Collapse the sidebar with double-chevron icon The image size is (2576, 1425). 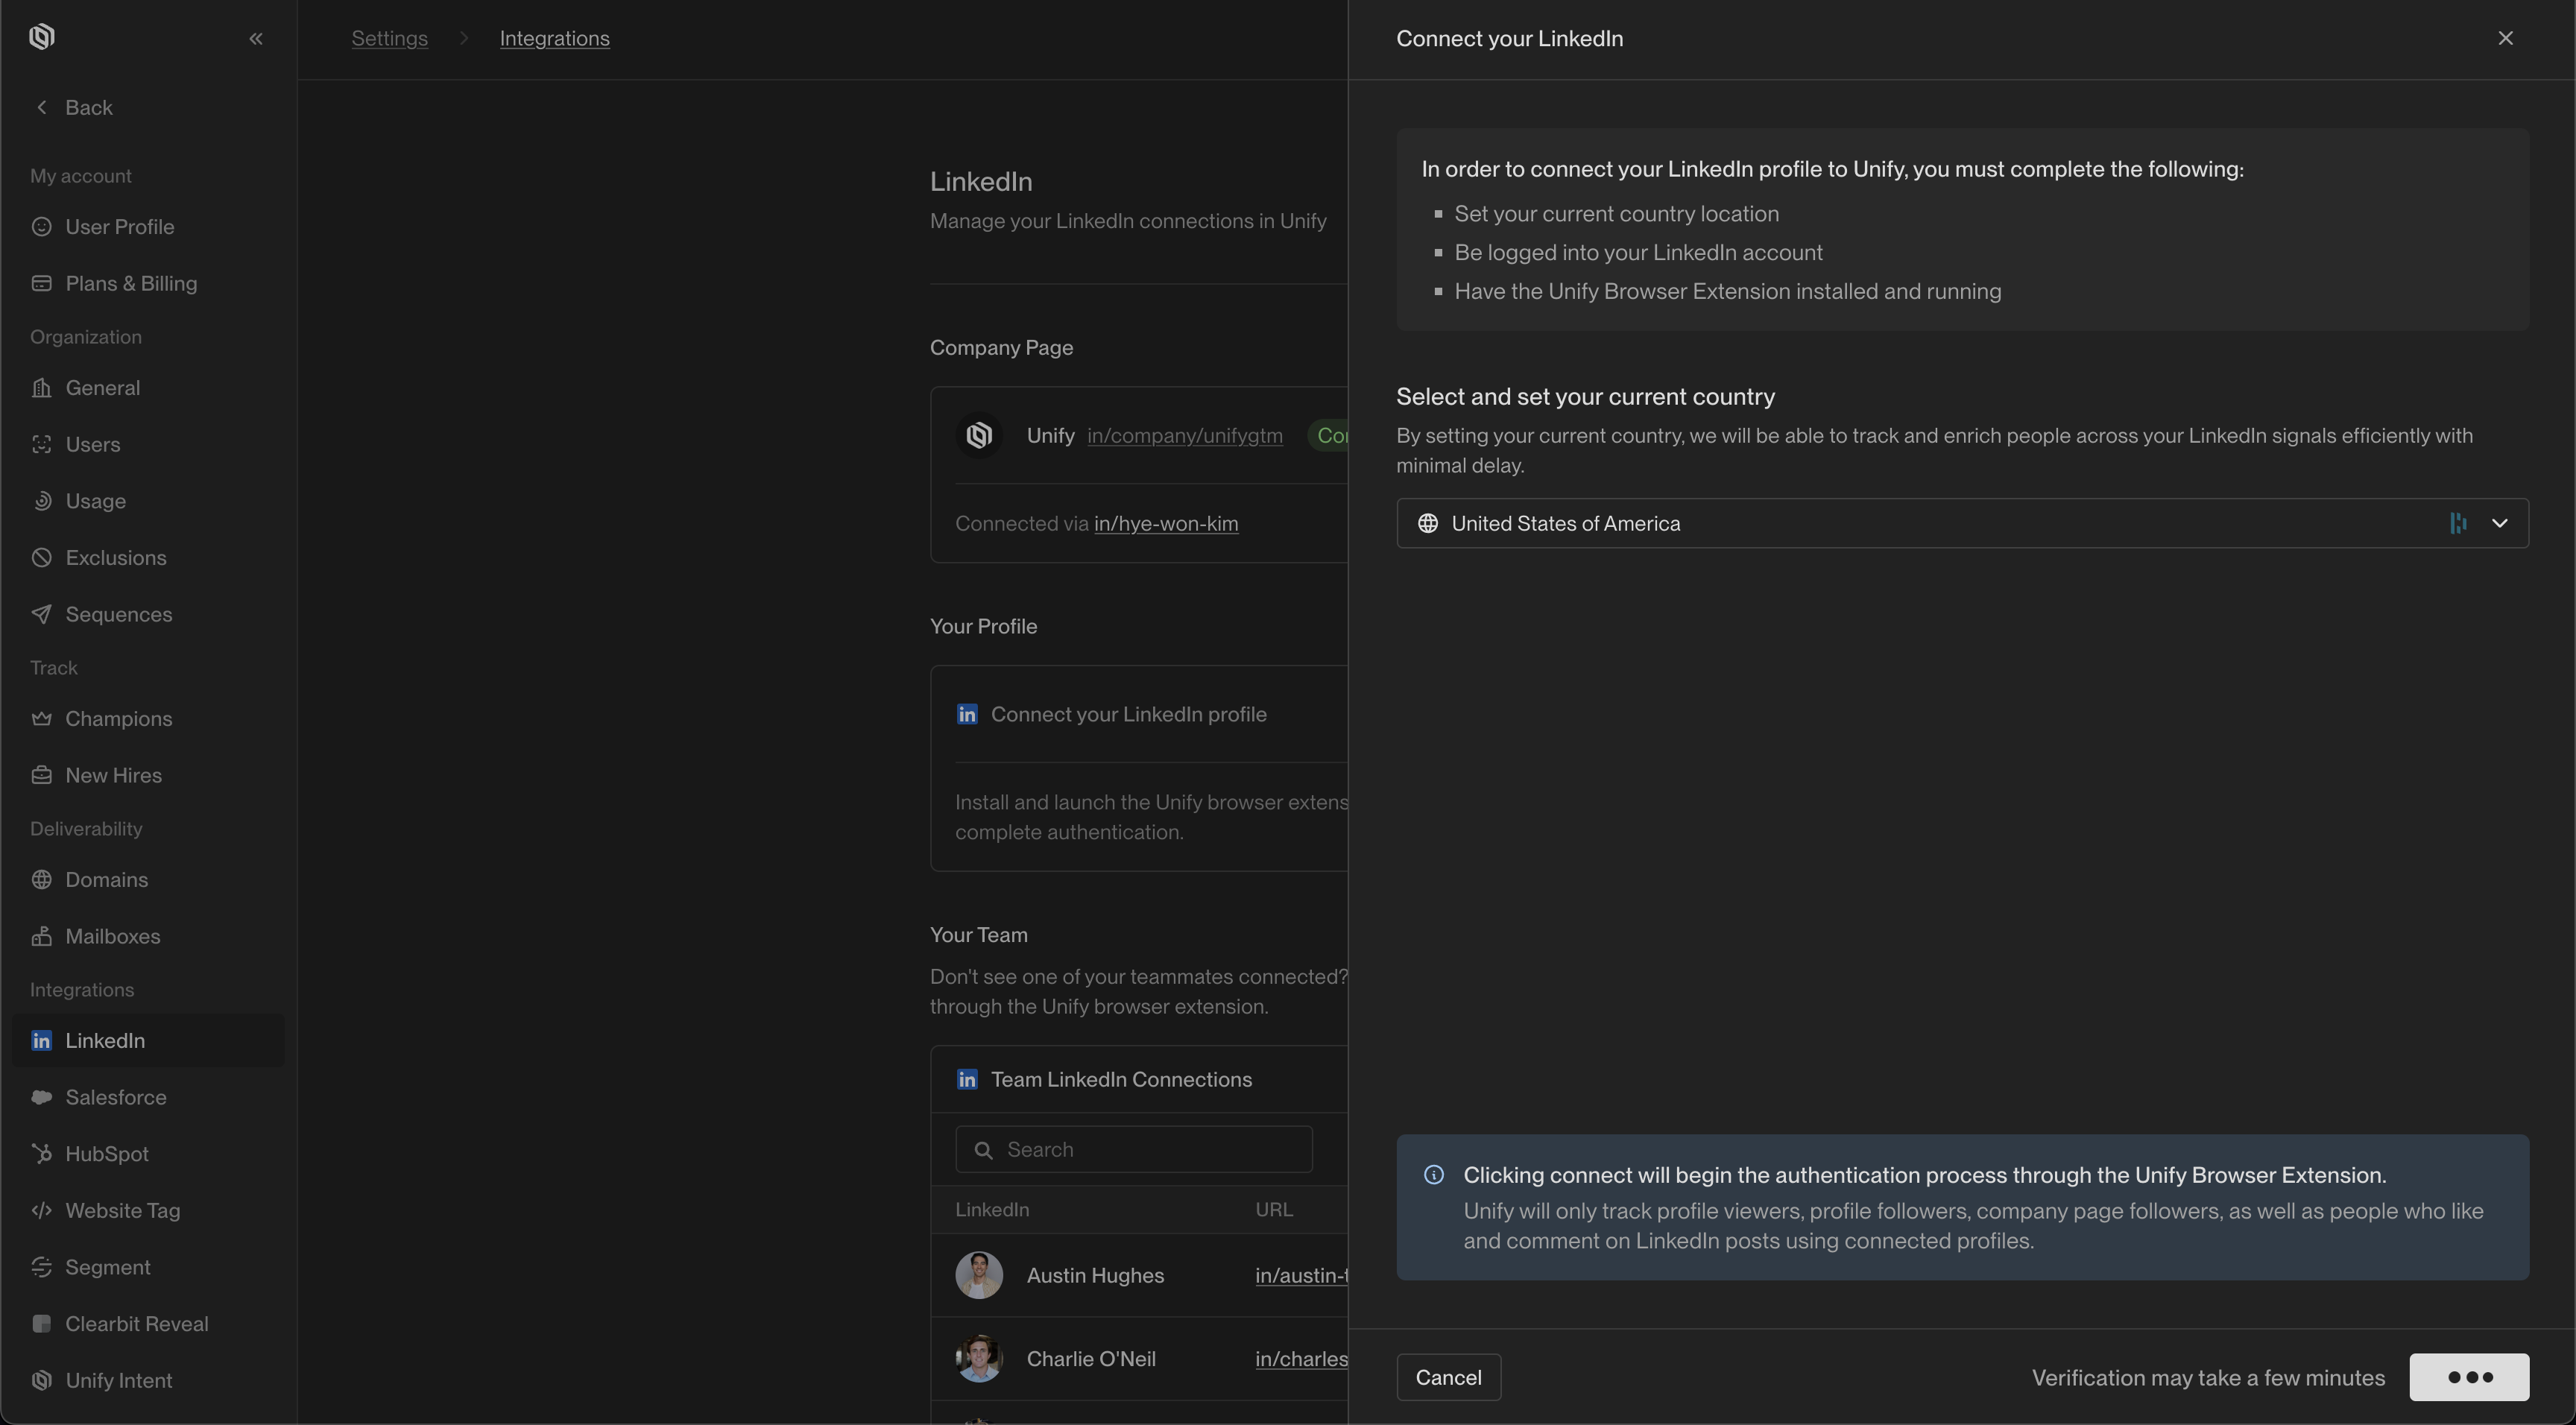(256, 39)
